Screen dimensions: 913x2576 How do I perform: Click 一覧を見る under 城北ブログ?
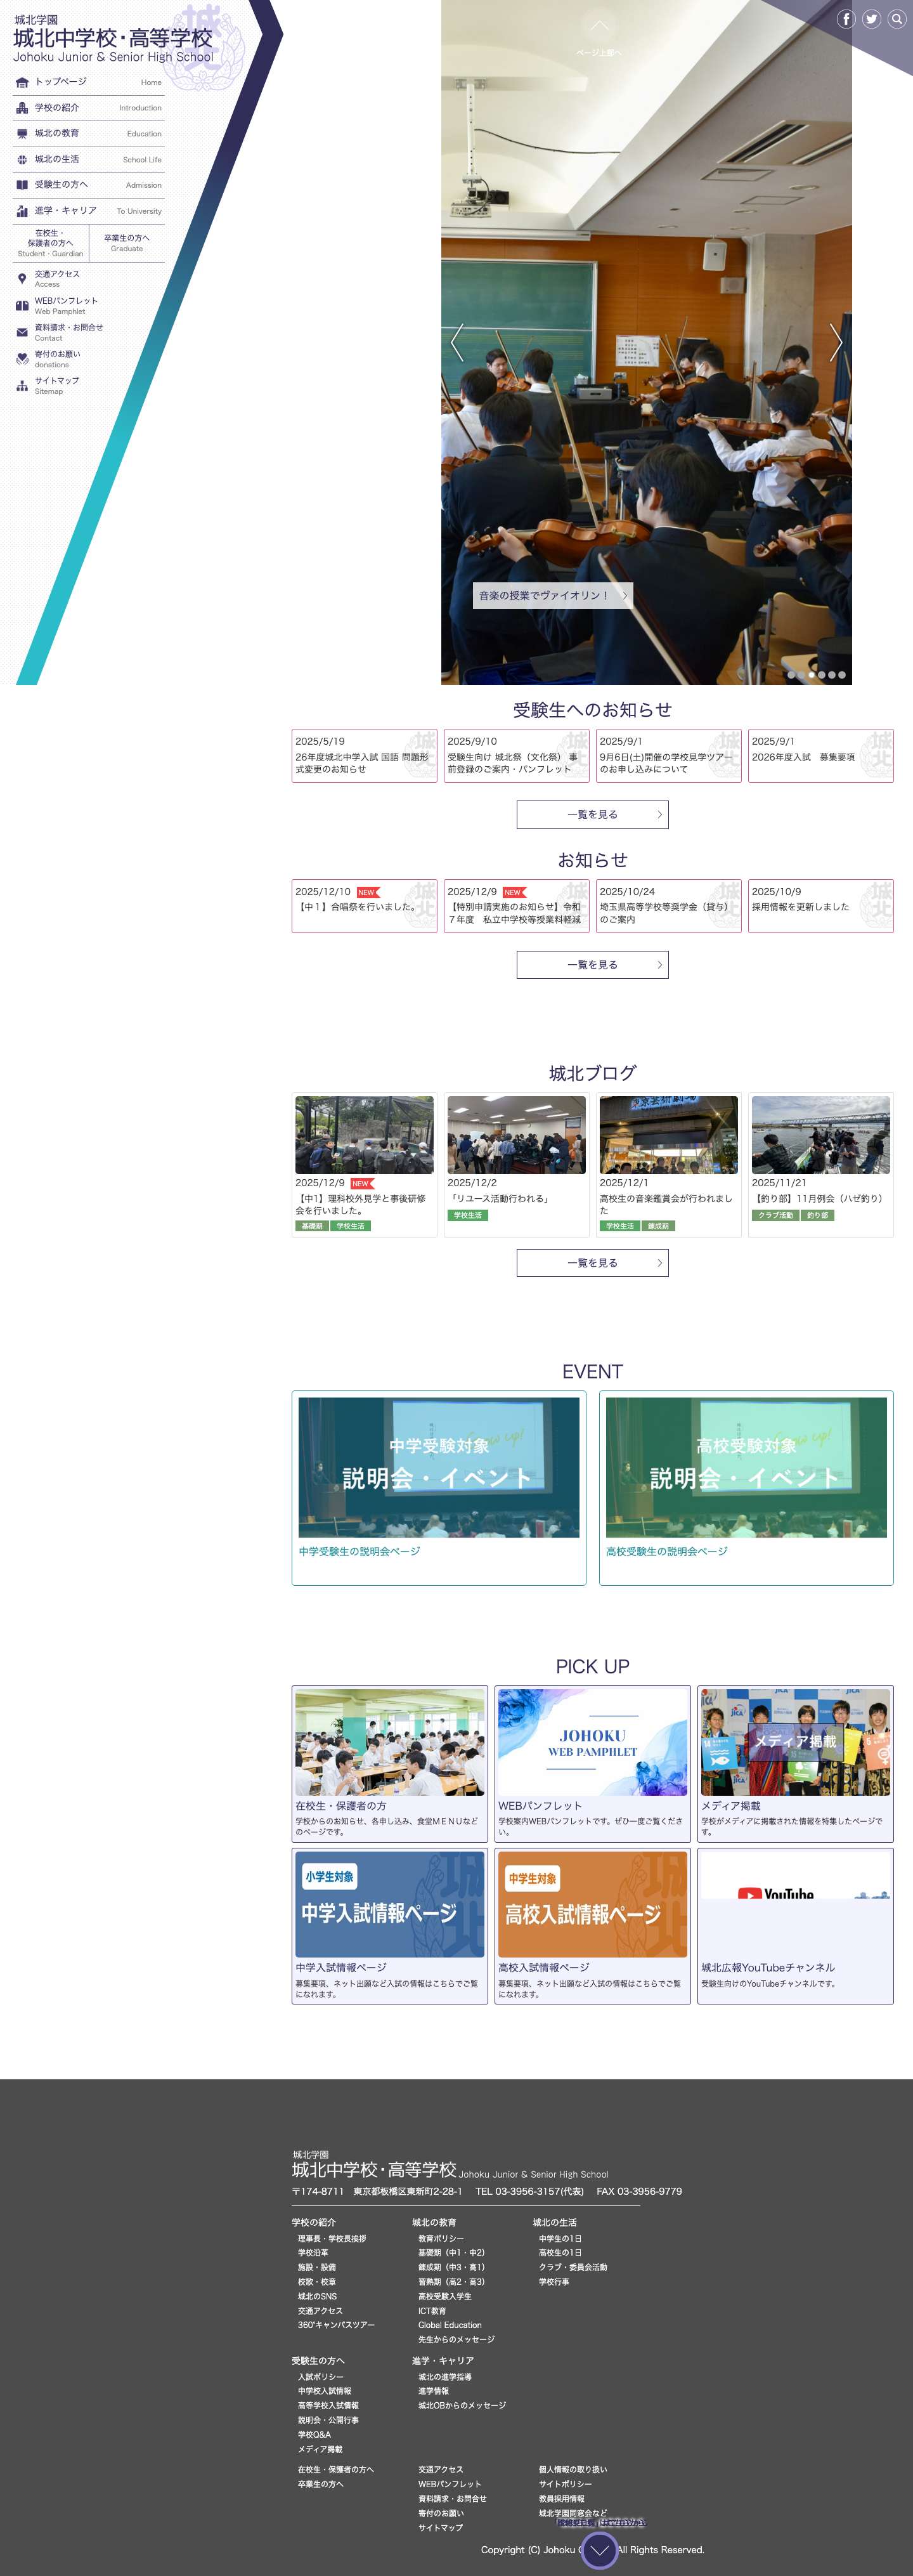click(592, 1263)
